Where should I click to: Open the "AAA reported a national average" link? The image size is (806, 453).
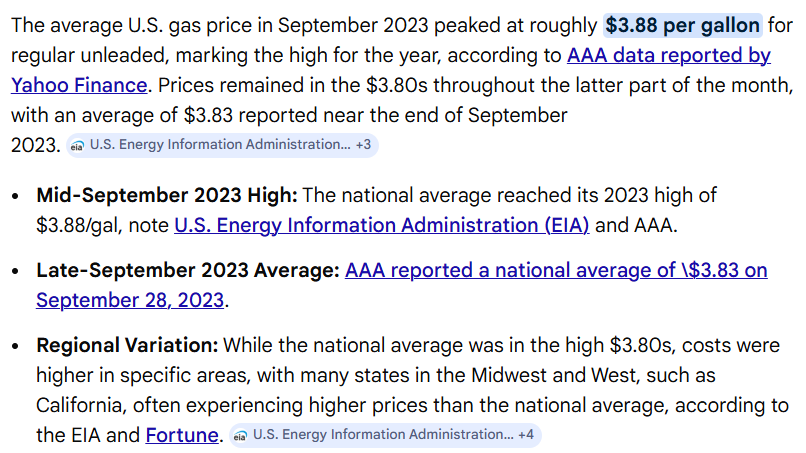click(x=556, y=270)
